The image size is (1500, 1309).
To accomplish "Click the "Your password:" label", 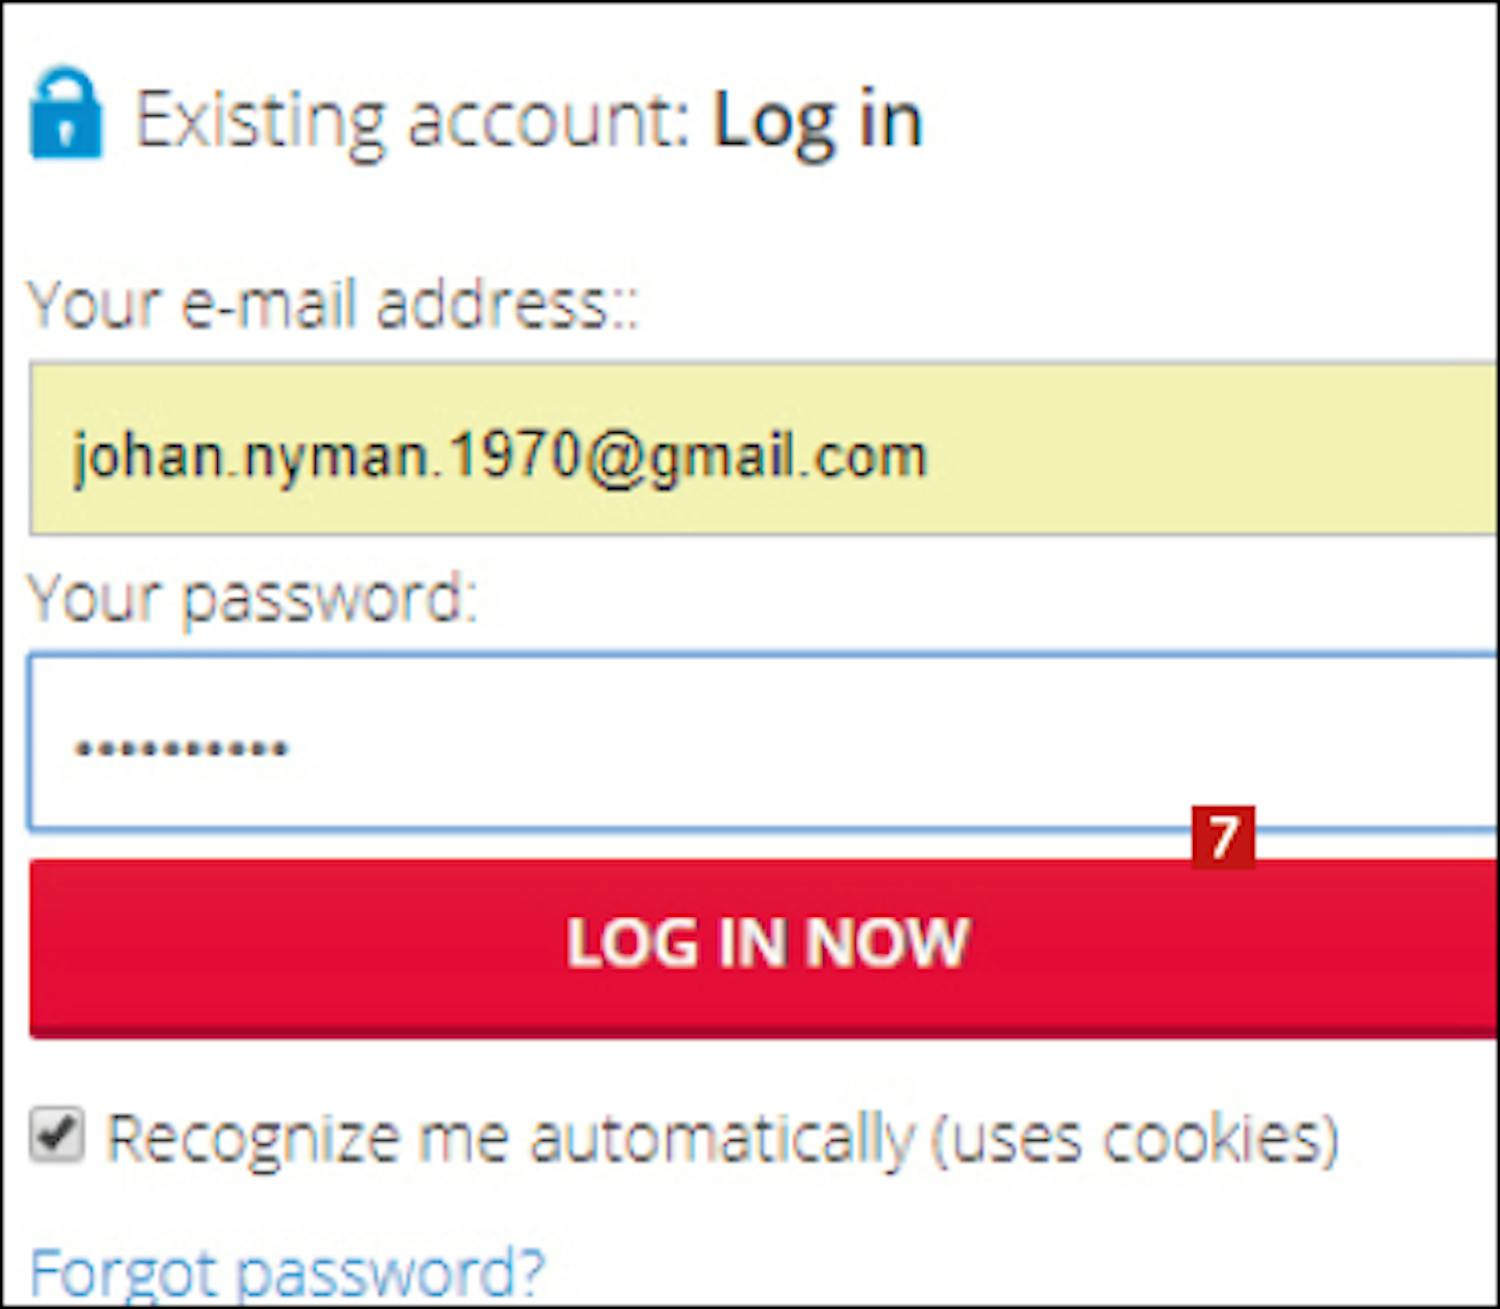I will (253, 598).
